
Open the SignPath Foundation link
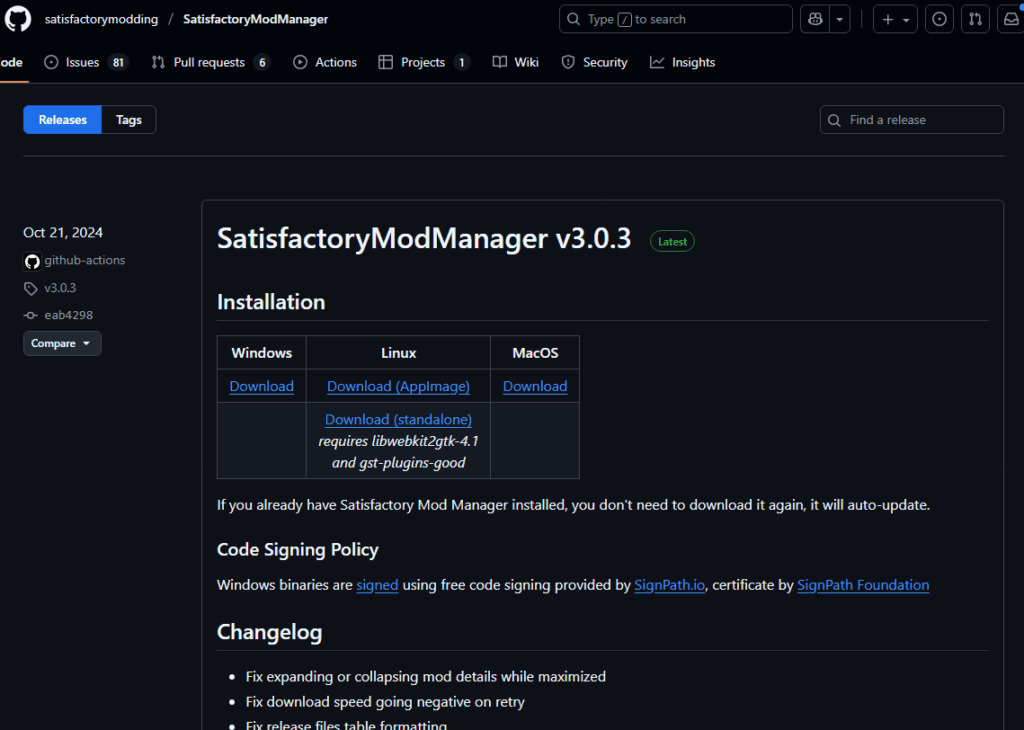coord(862,585)
